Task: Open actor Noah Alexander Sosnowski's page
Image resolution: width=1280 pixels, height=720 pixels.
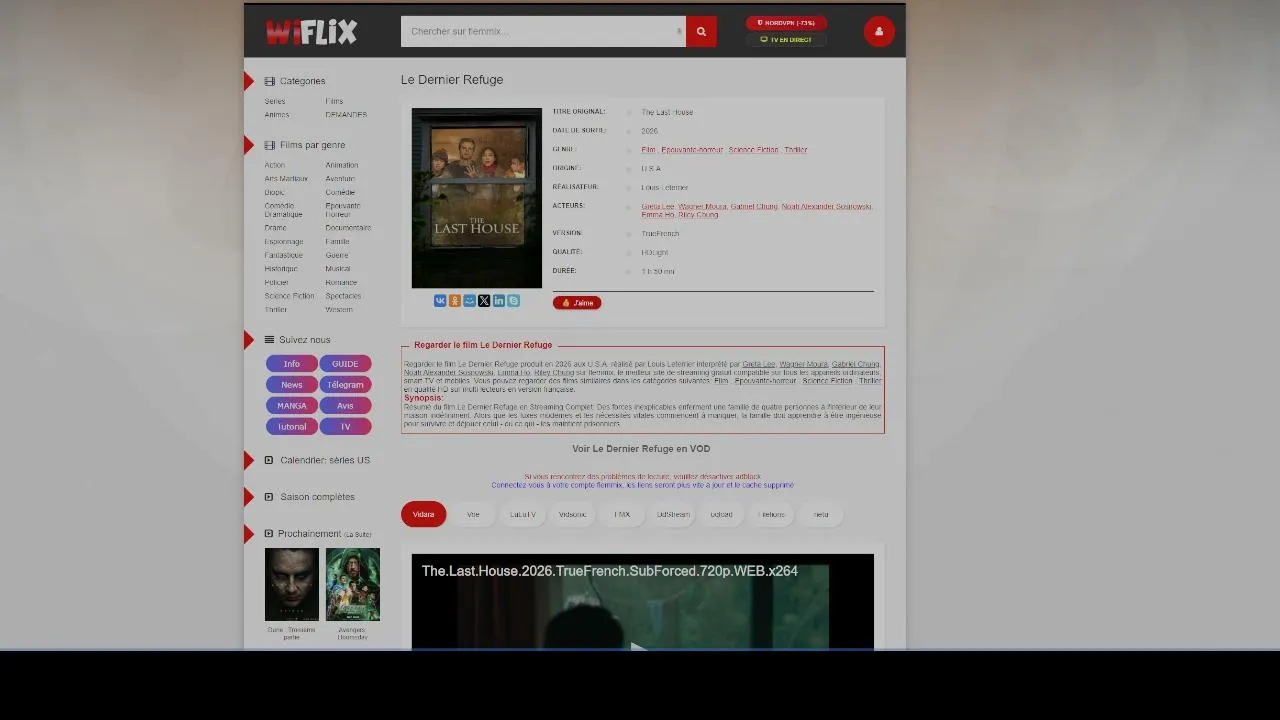Action: pos(827,207)
